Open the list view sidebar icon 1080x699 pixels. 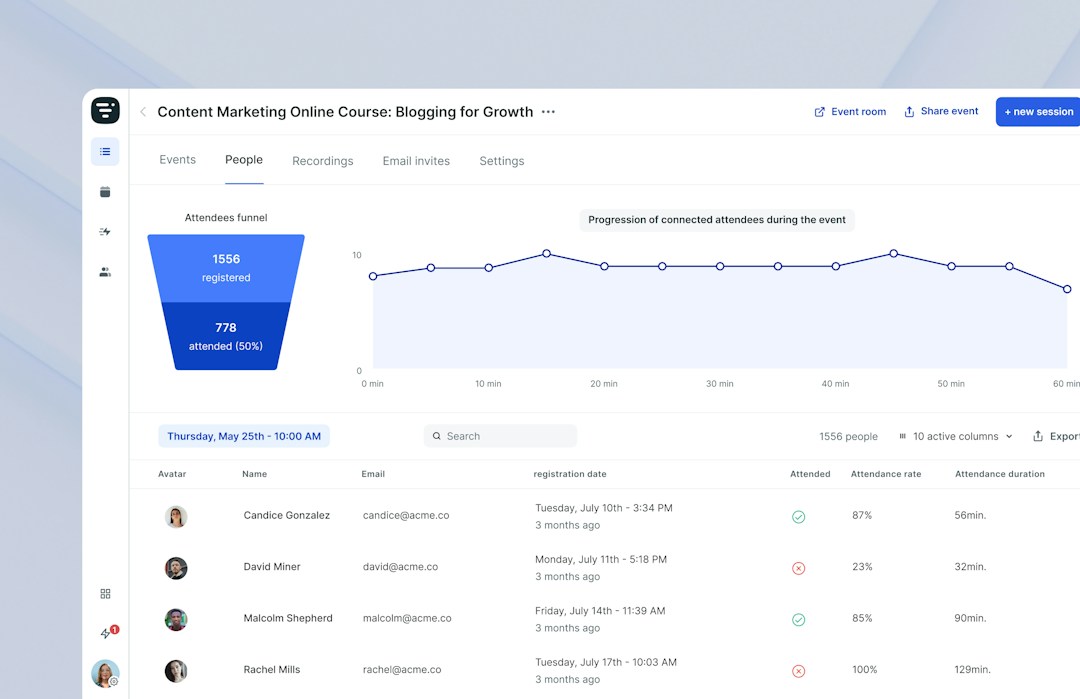(x=105, y=152)
